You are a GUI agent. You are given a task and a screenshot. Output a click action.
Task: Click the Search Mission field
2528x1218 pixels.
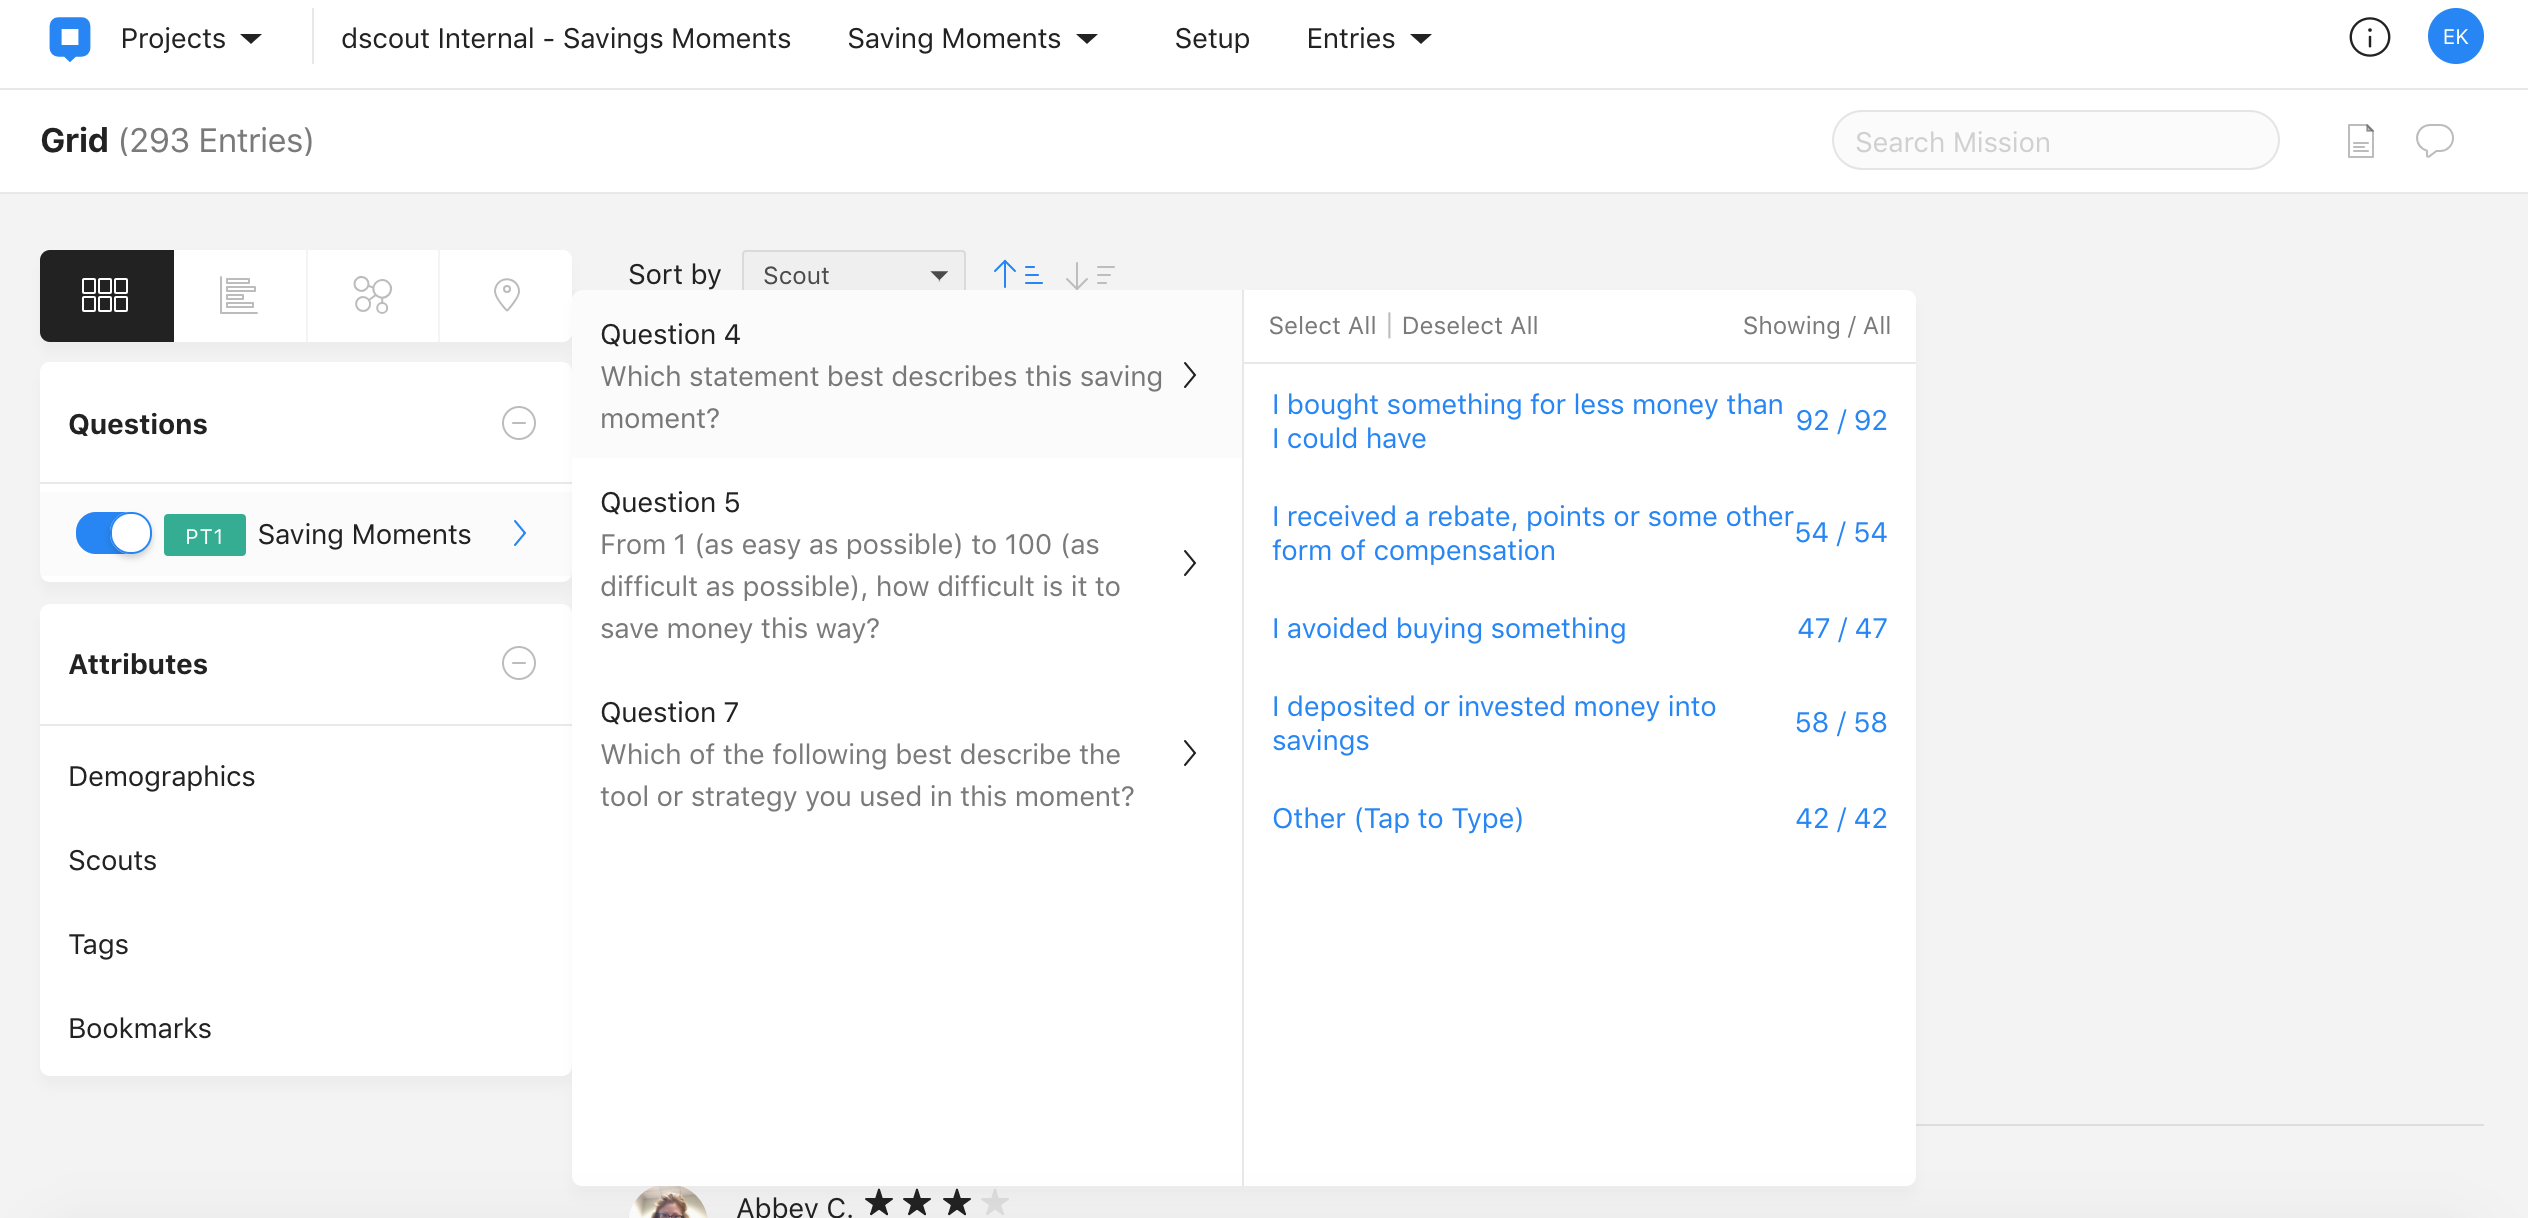coord(2055,141)
